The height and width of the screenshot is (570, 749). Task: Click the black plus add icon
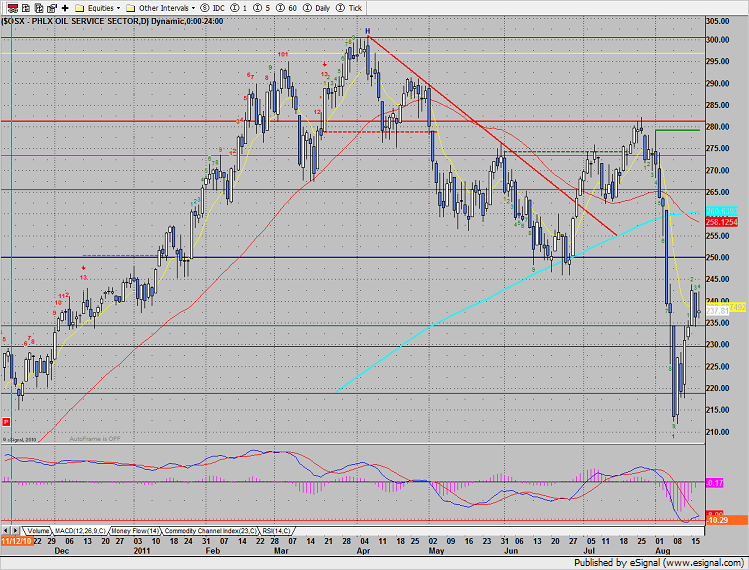coord(65,8)
